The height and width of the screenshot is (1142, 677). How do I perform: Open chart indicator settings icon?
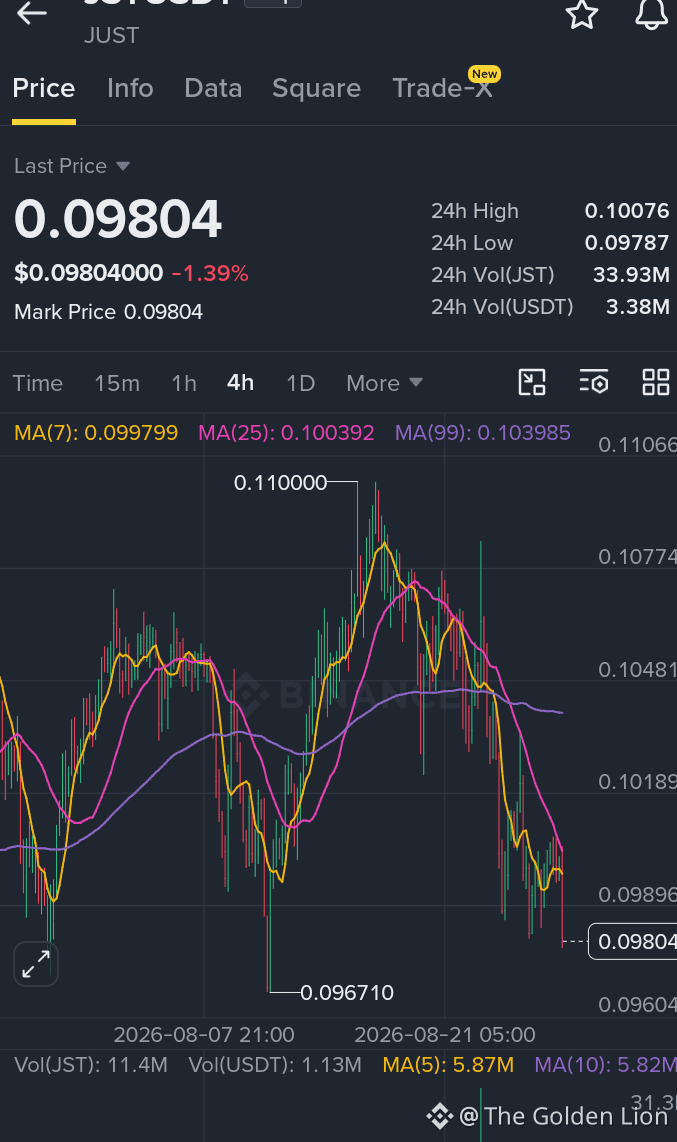tap(593, 382)
